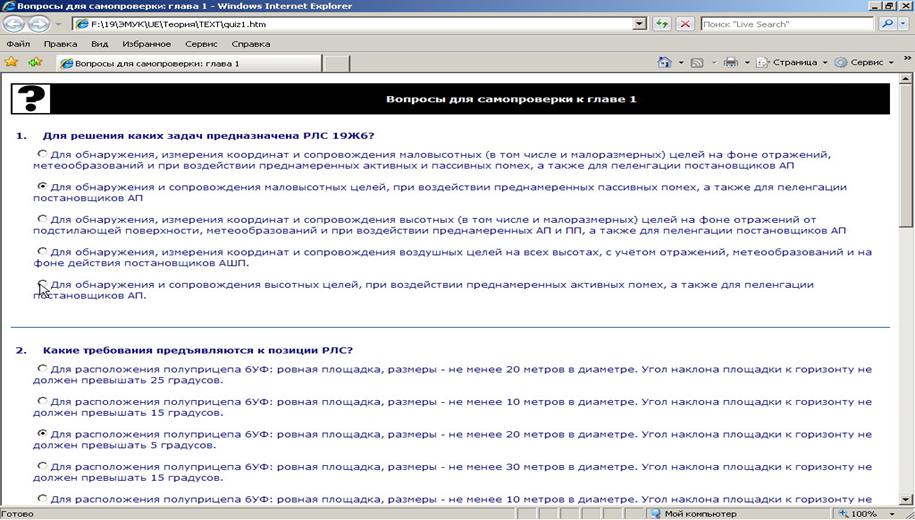This screenshot has height=520, width=915.
Task: Expand the address bar history dropdown
Action: [x=640, y=24]
